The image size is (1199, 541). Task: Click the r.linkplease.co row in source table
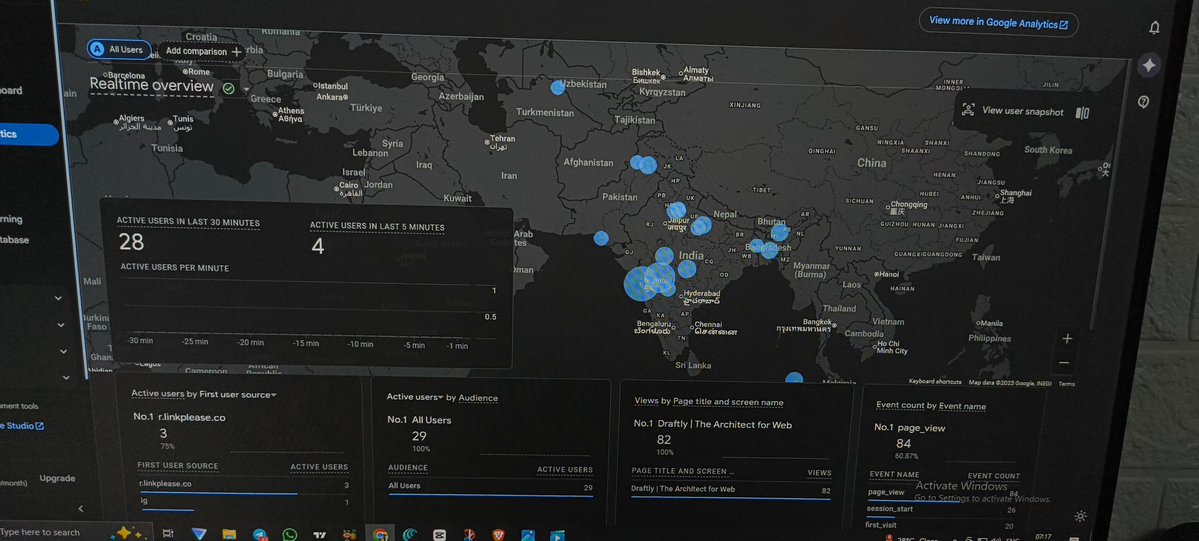click(x=243, y=484)
